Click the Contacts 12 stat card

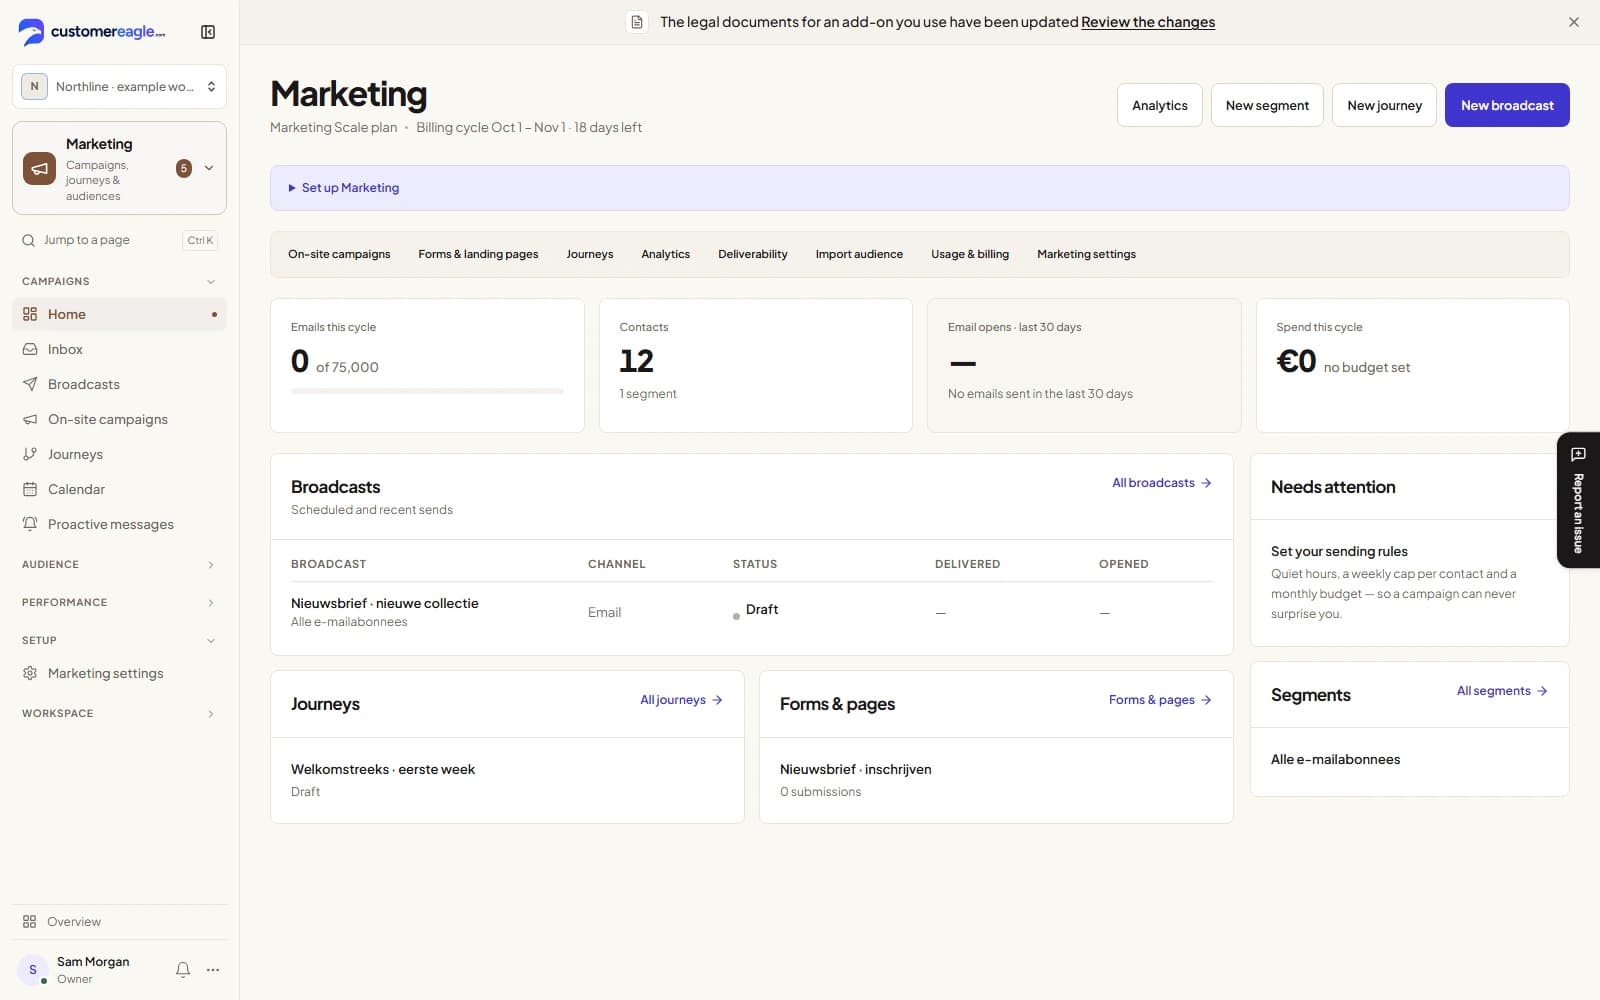pyautogui.click(x=755, y=365)
